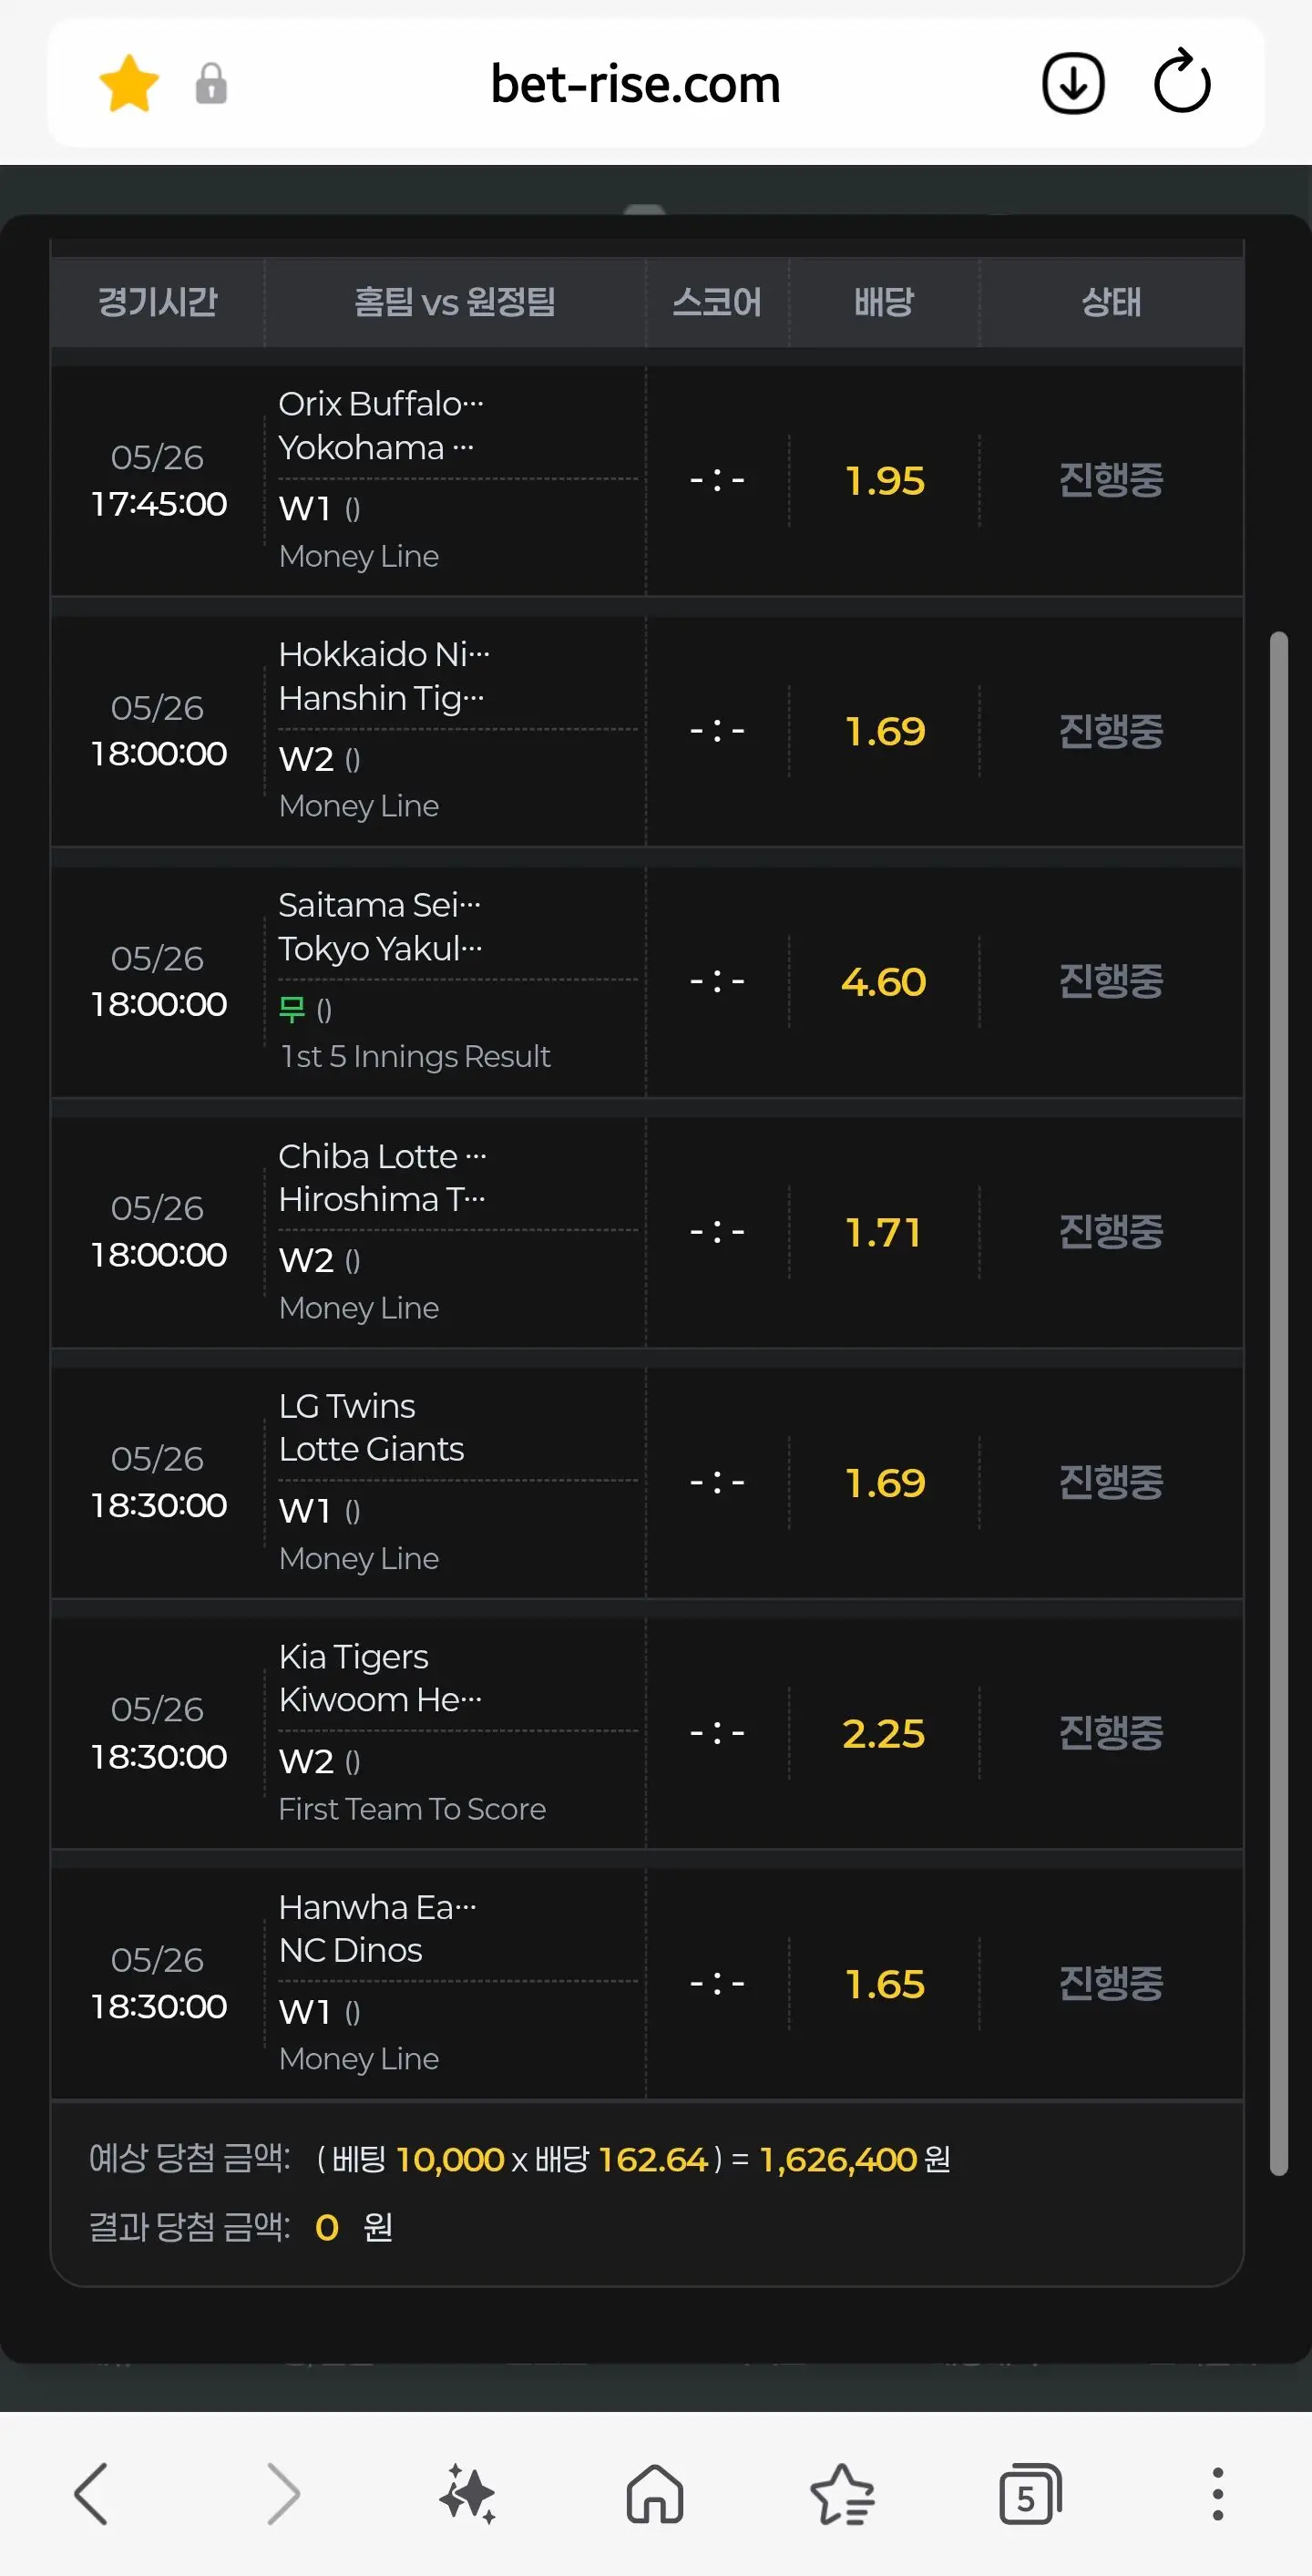Open browser three-dot more menu
This screenshot has height=2576, width=1312.
click(x=1217, y=2494)
